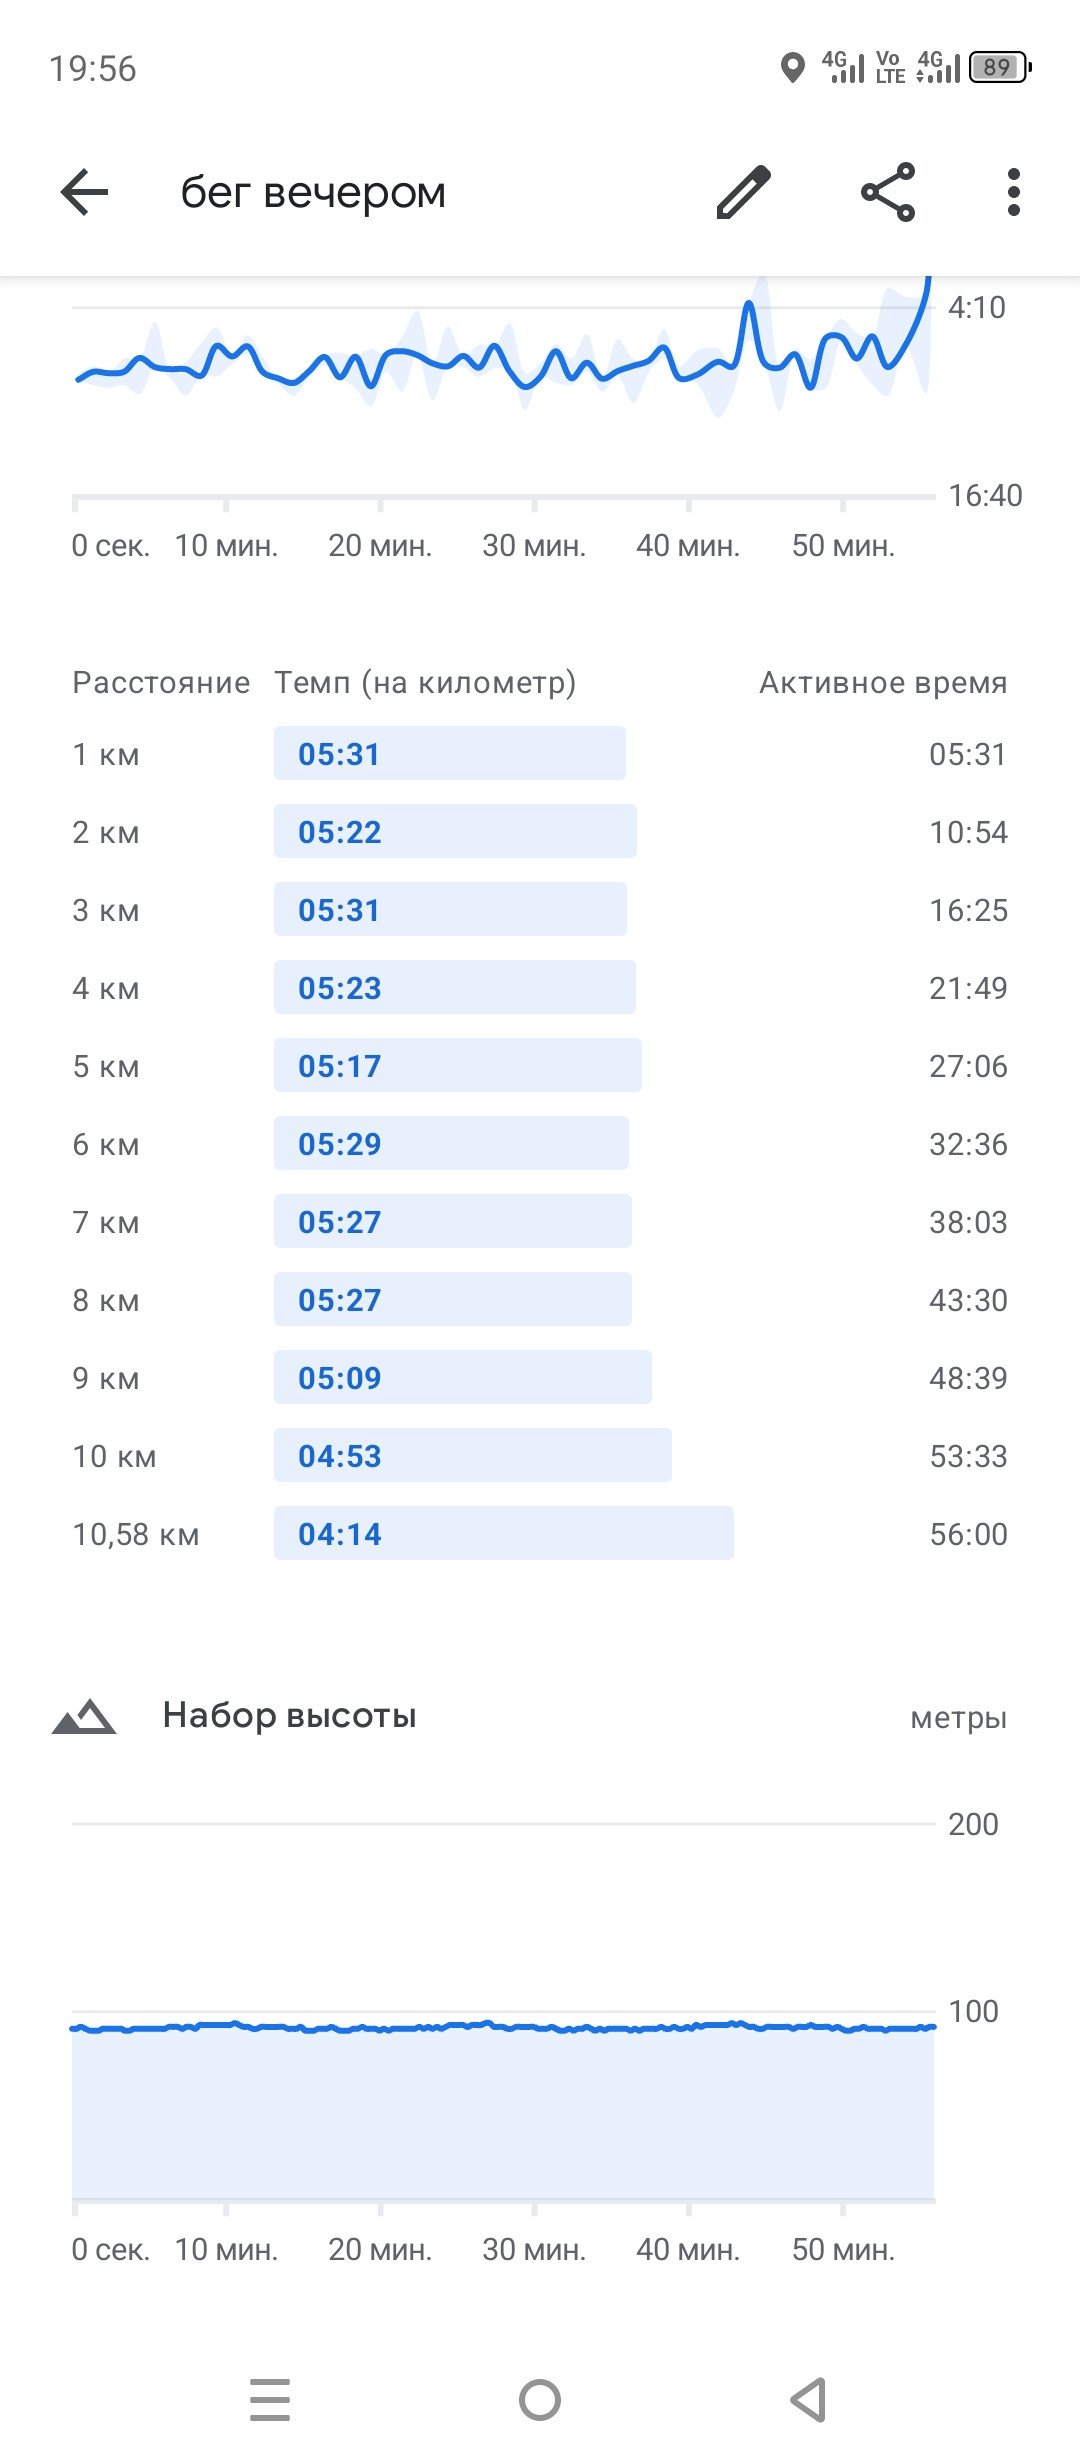Tap the location pin status icon
This screenshot has width=1080, height=2460.
(x=792, y=68)
